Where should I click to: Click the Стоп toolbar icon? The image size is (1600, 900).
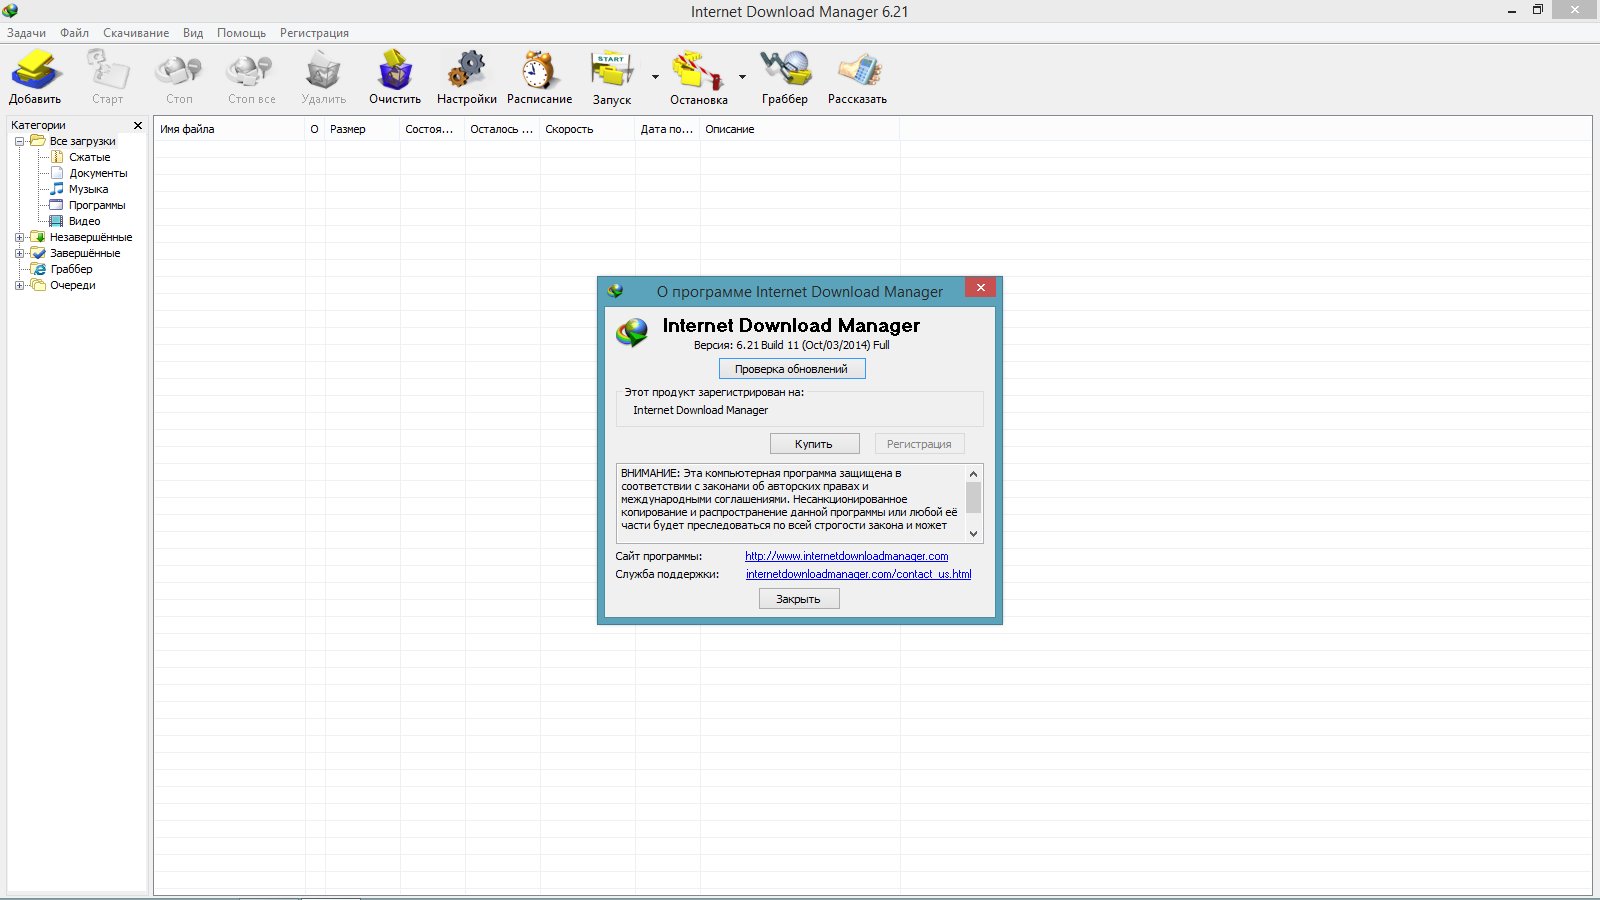(179, 71)
